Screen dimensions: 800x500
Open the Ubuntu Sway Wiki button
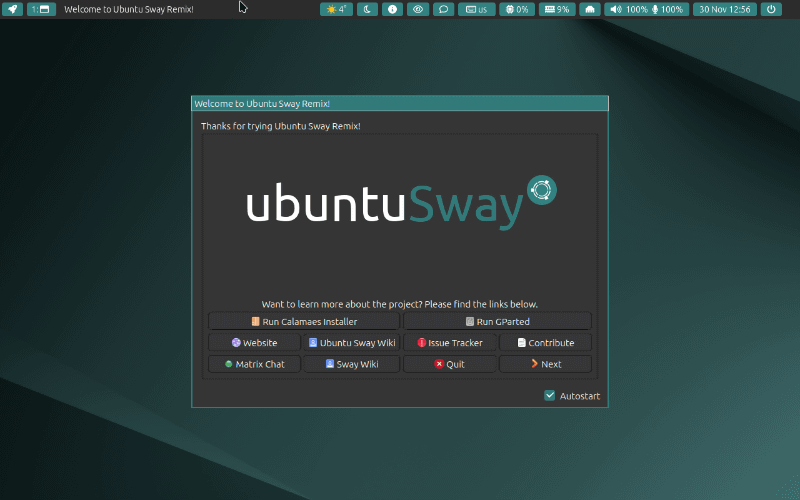point(352,343)
